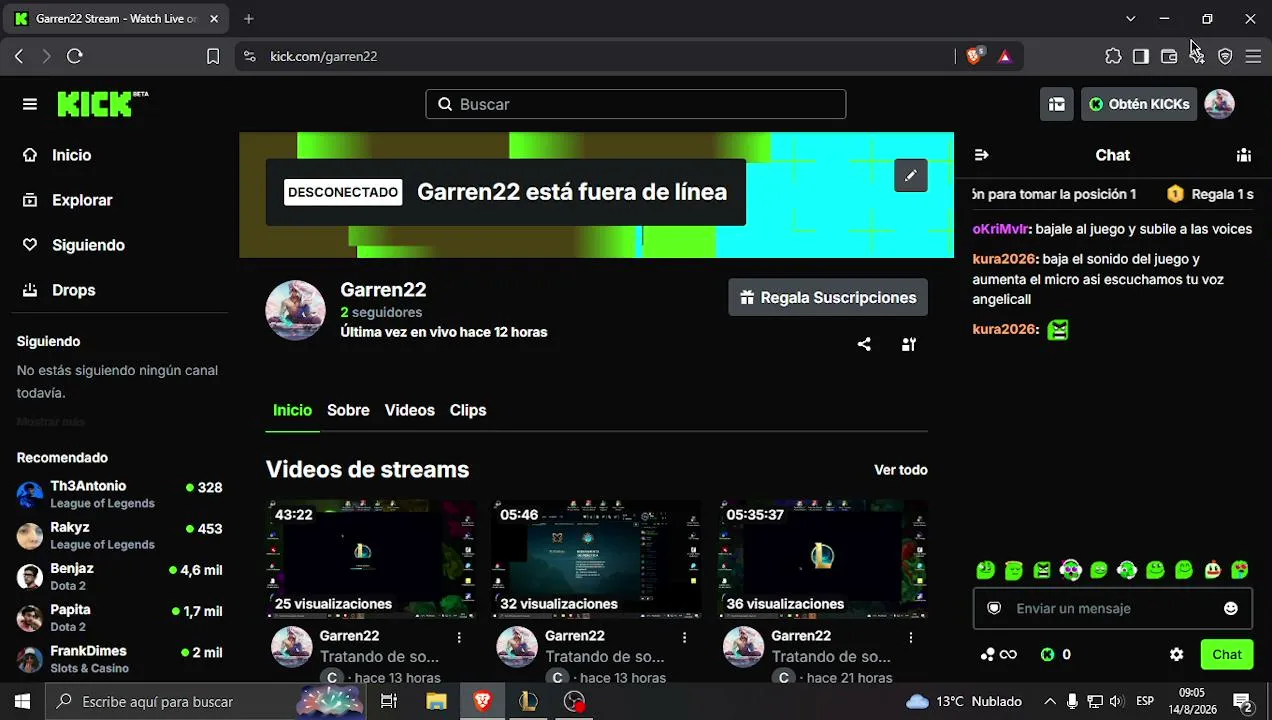
Task: Click the Siguiendo heart icon
Action: 30,245
